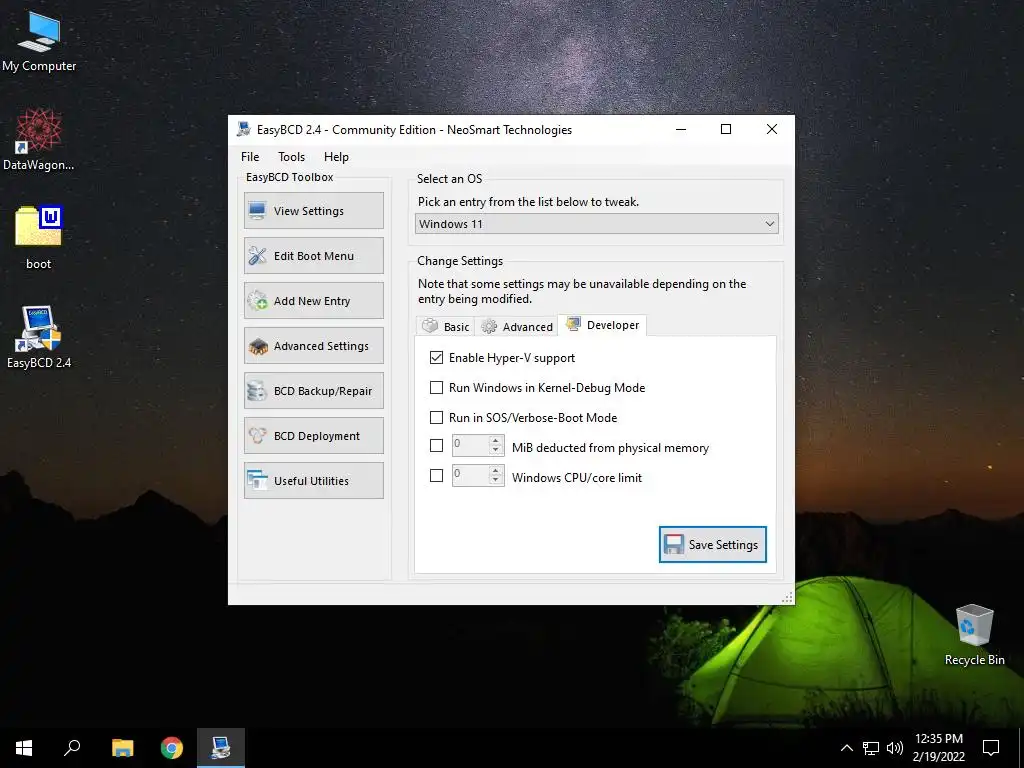Launch Google Chrome from the taskbar
Viewport: 1024px width, 768px height.
coord(172,748)
